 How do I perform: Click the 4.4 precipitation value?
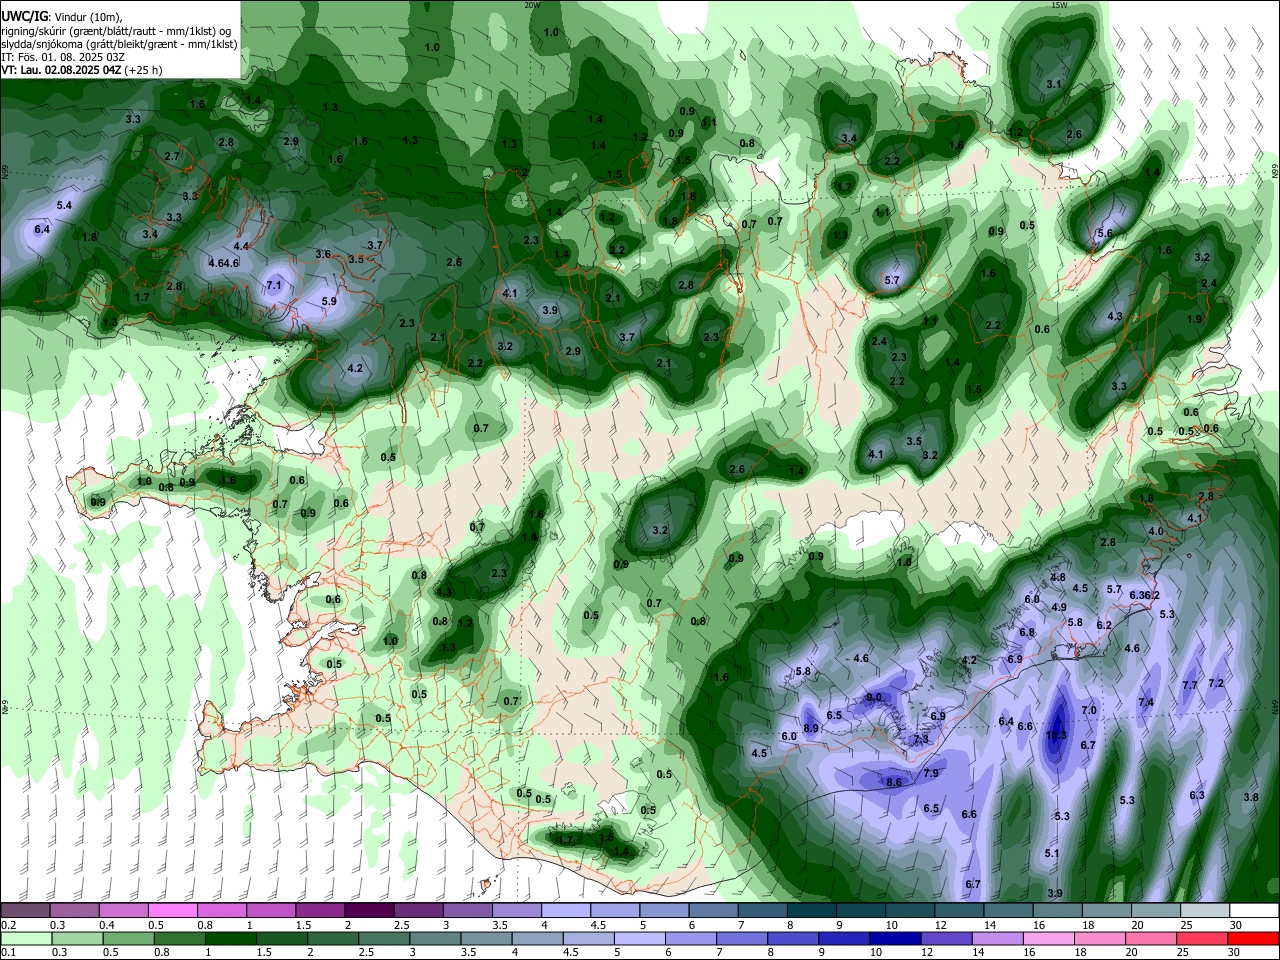(x=240, y=246)
